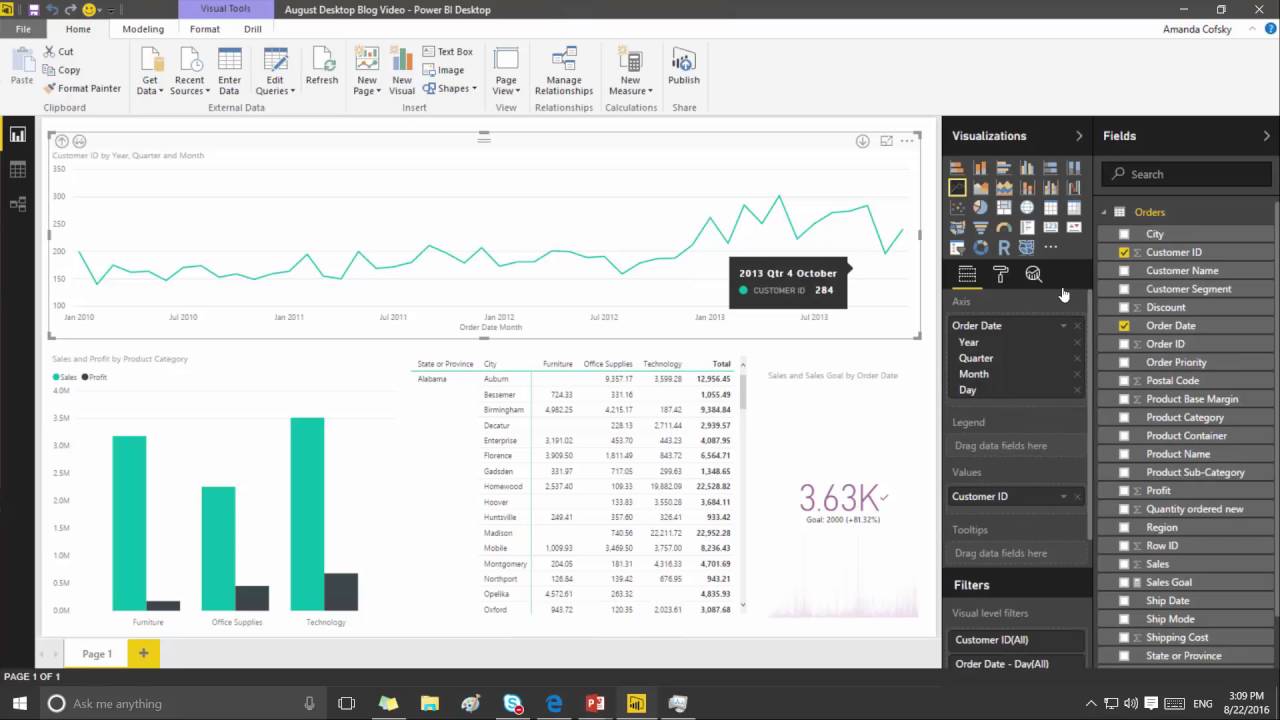Uncheck the Customer ID field checkbox
1280x720 pixels.
pos(1124,252)
